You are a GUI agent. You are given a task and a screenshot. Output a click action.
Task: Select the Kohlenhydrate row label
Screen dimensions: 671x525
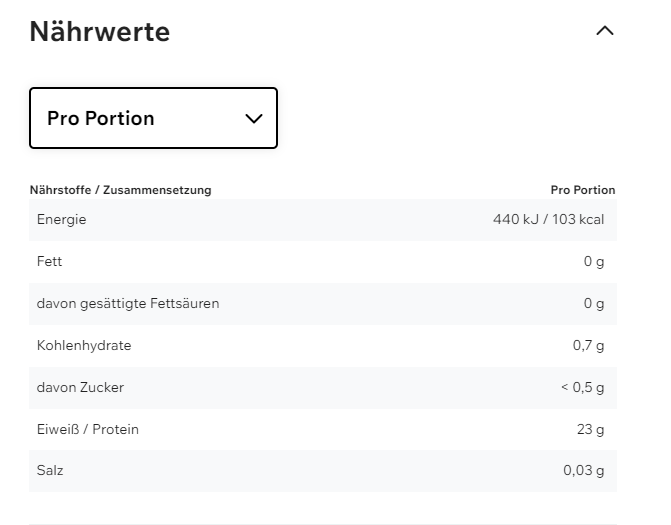84,345
